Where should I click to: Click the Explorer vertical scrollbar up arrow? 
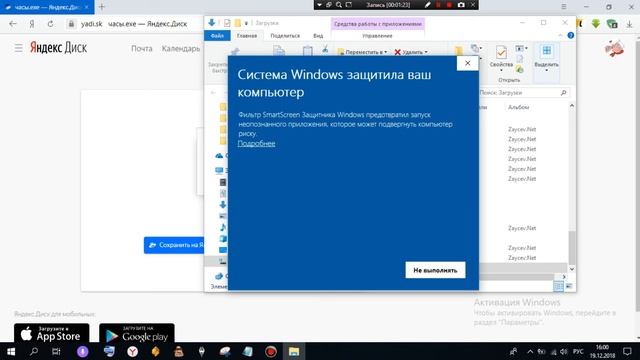571,106
